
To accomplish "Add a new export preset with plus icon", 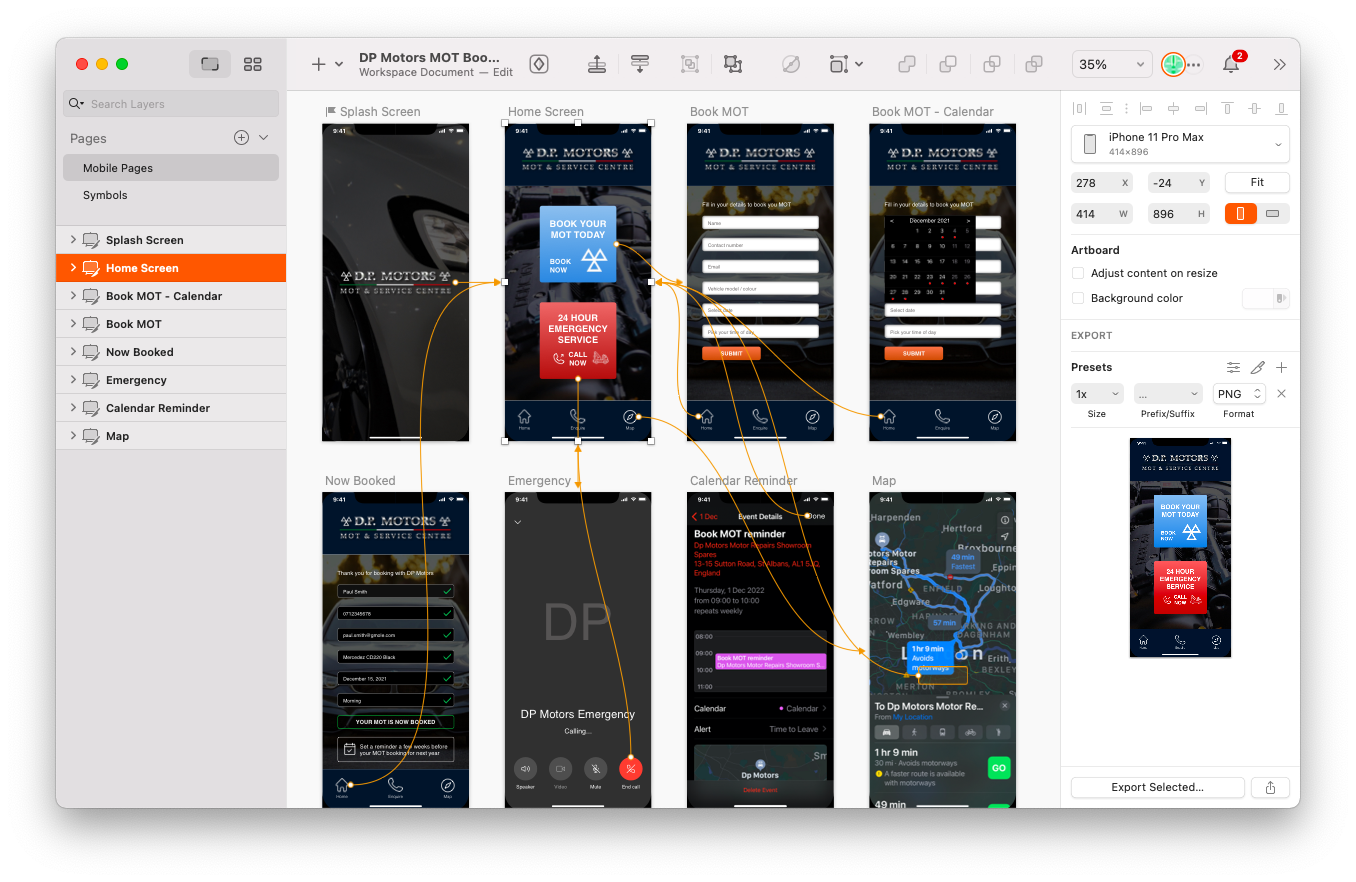I will pos(1281,367).
